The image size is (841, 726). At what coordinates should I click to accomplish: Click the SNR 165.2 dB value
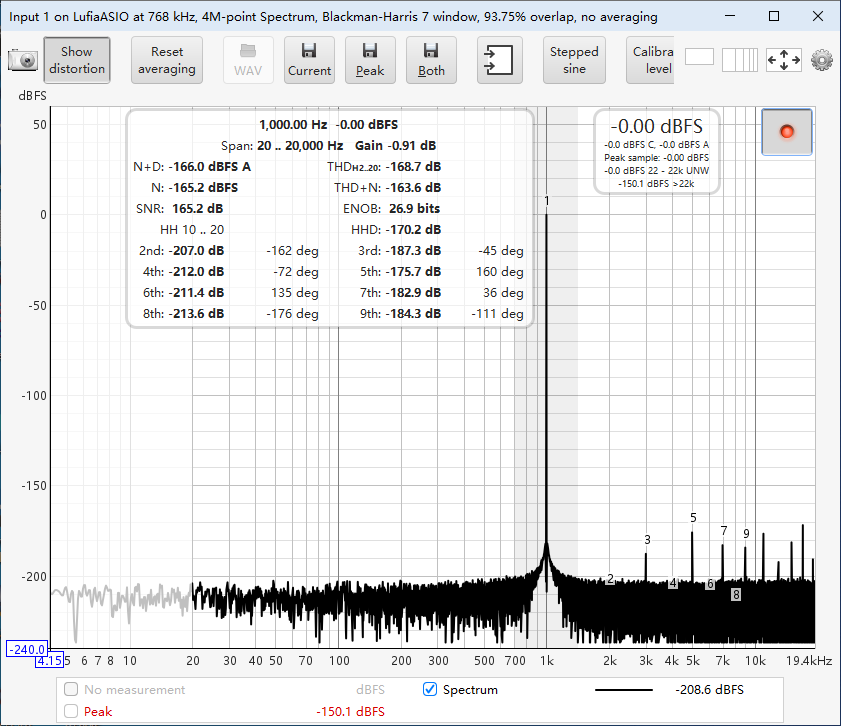tap(197, 209)
